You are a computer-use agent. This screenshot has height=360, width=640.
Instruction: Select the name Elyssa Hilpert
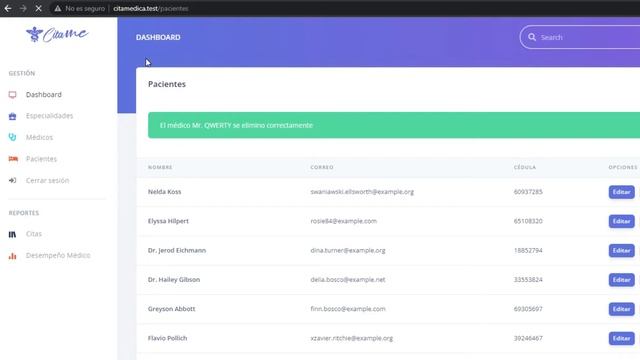[168, 221]
